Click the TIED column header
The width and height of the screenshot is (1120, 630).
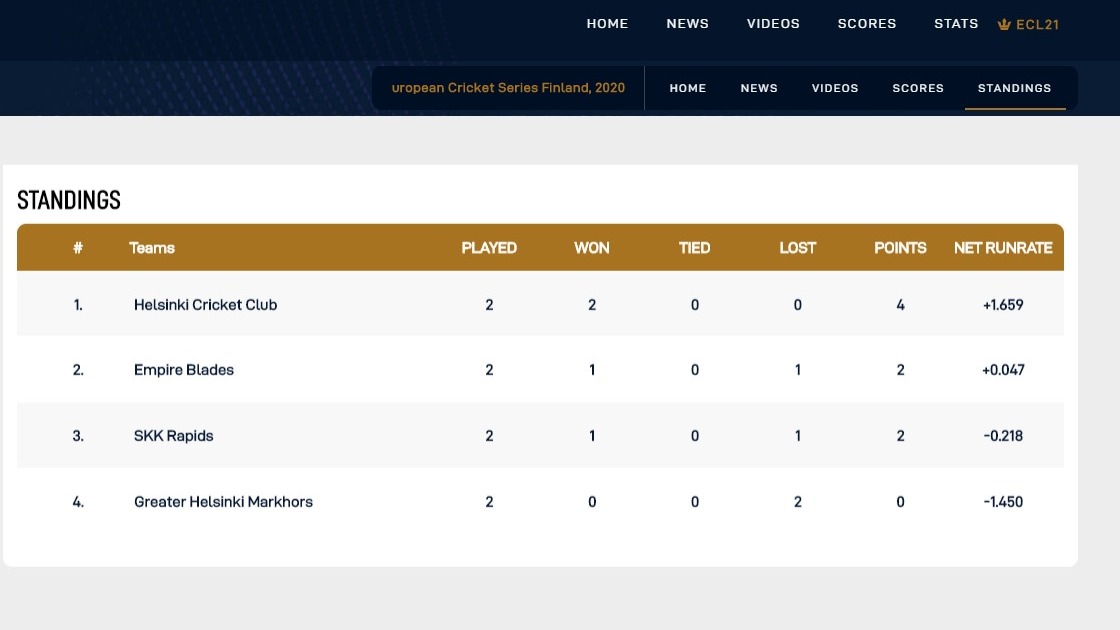point(694,248)
